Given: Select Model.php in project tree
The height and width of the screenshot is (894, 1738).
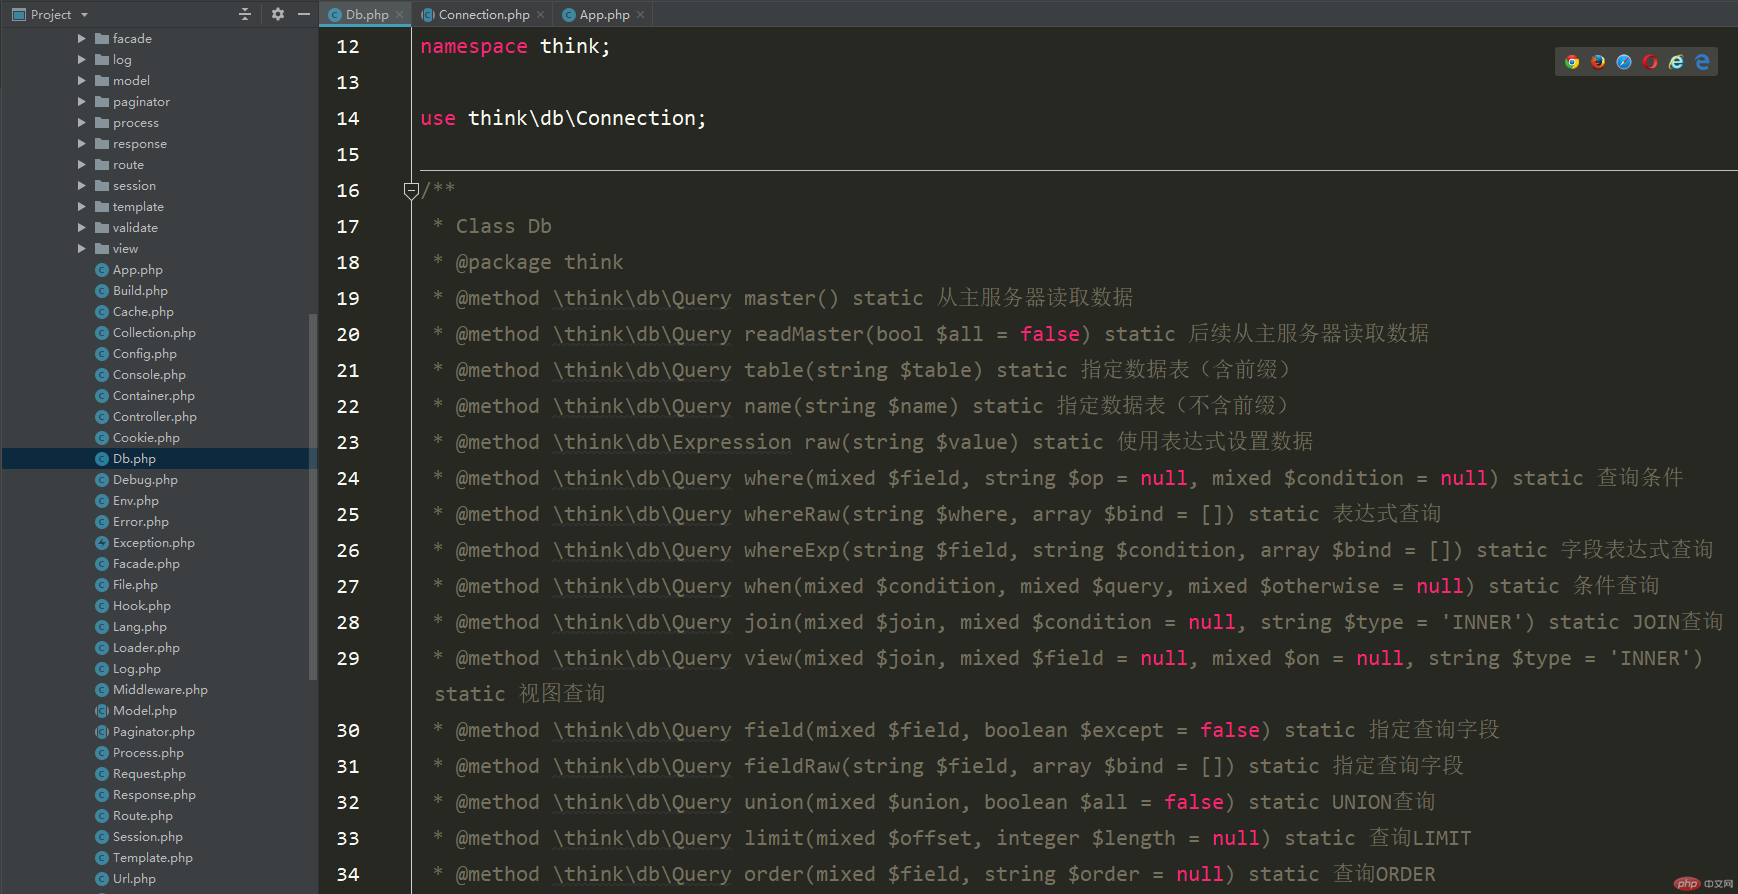Looking at the screenshot, I should 136,711.
